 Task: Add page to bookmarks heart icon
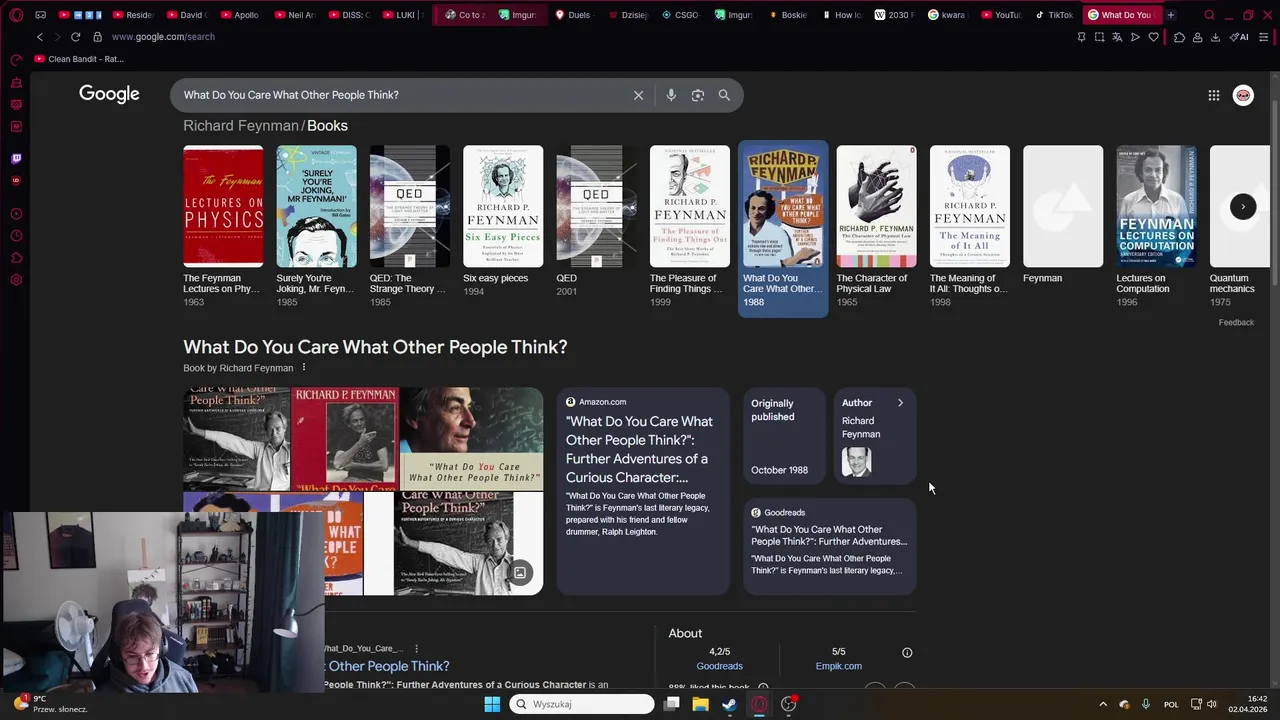coord(1153,37)
